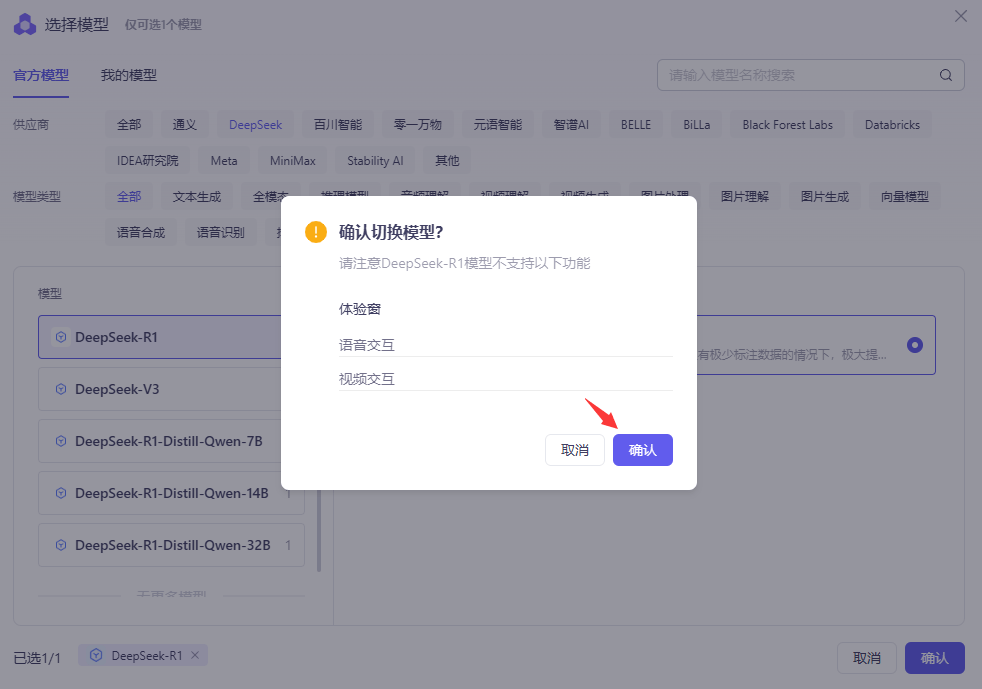
Task: Filter model type by 图片理解
Action: [745, 197]
